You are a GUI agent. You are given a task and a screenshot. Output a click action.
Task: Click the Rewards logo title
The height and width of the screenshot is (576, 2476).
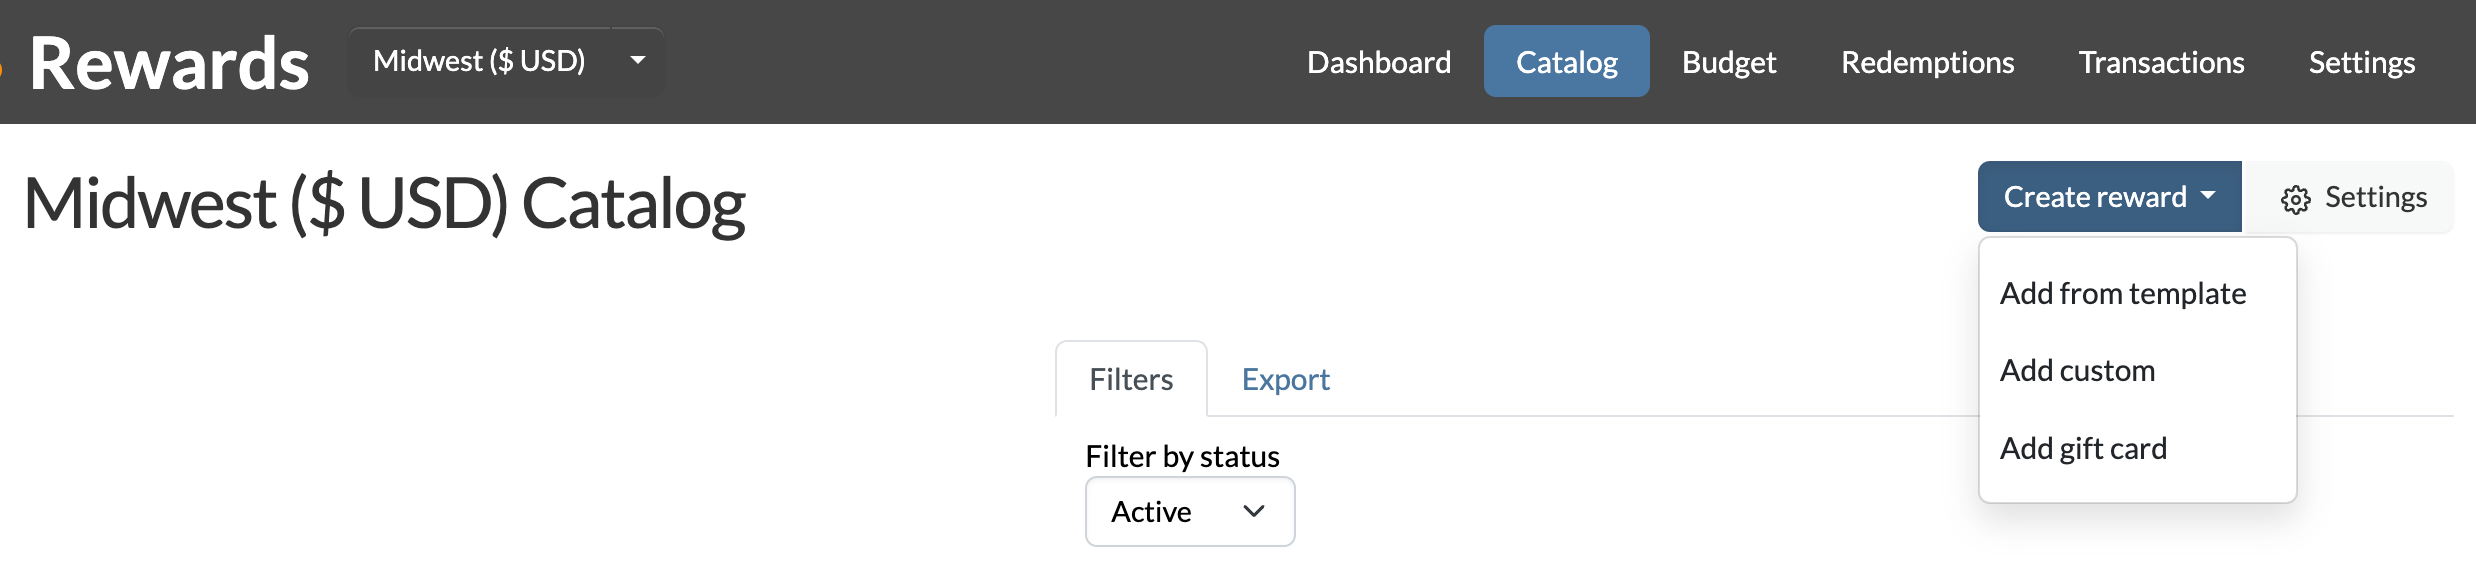169,63
